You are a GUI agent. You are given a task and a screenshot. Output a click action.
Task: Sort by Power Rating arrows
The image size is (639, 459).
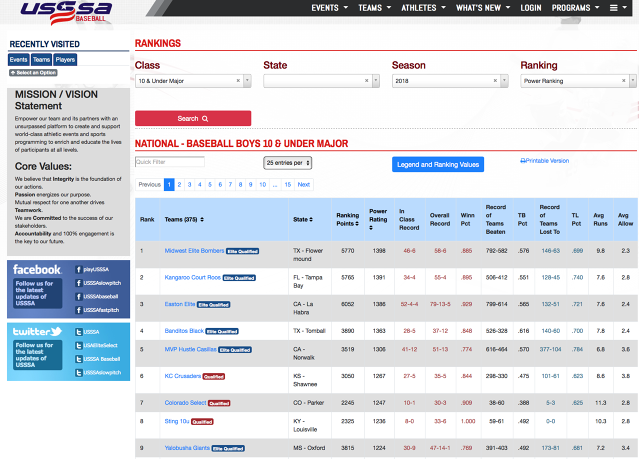(371, 228)
